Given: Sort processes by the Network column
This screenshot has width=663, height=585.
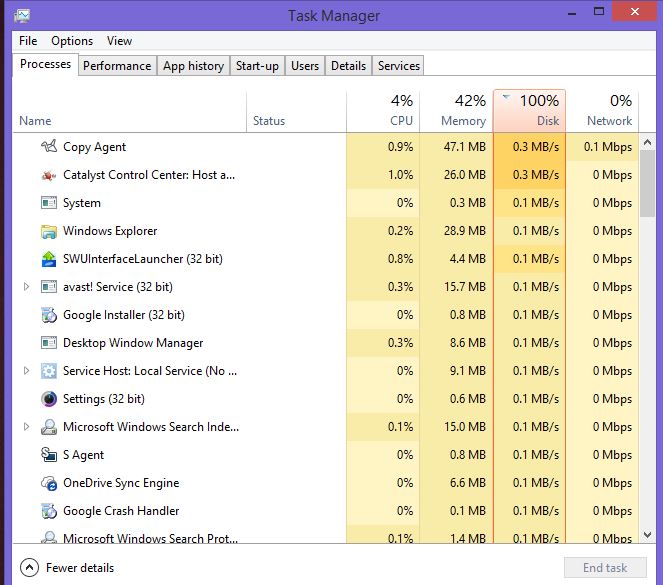Looking at the screenshot, I should point(602,111).
